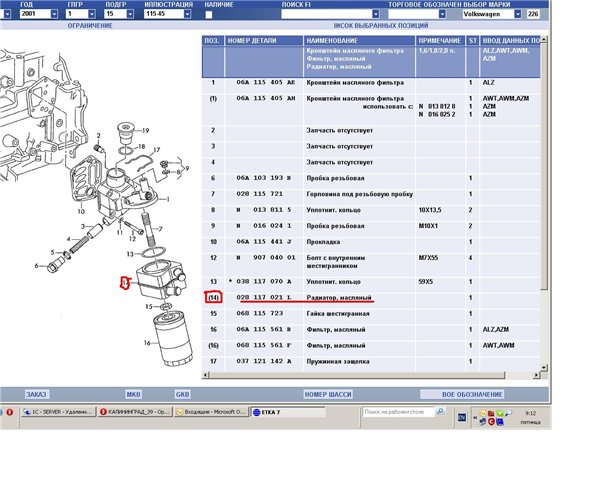
Task: Select part number N 013 811 5
Action: click(264, 210)
